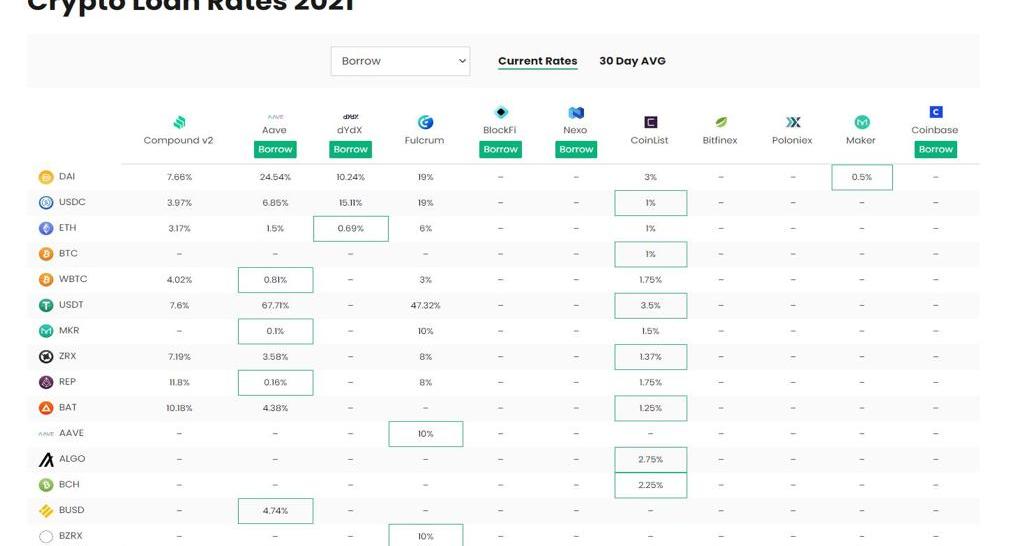The image size is (1025, 546).
Task: Click the BUSD coin icon
Action: tap(46, 511)
